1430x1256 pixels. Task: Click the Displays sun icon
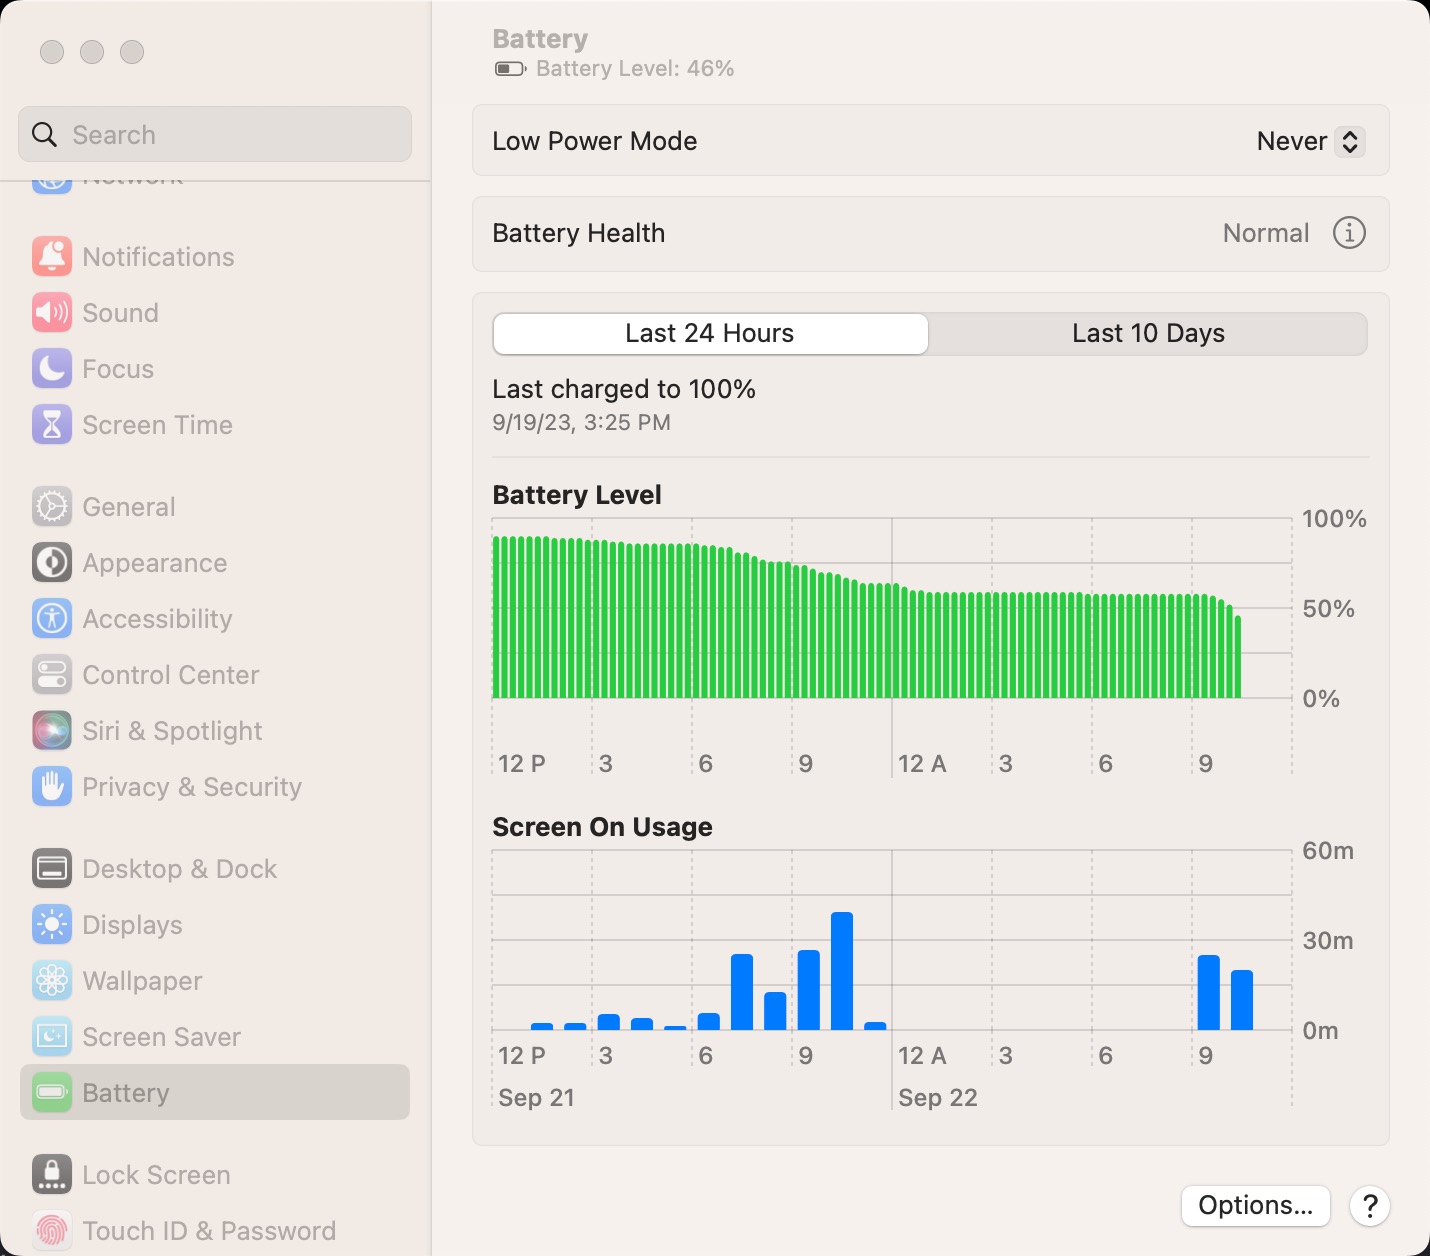tap(52, 925)
